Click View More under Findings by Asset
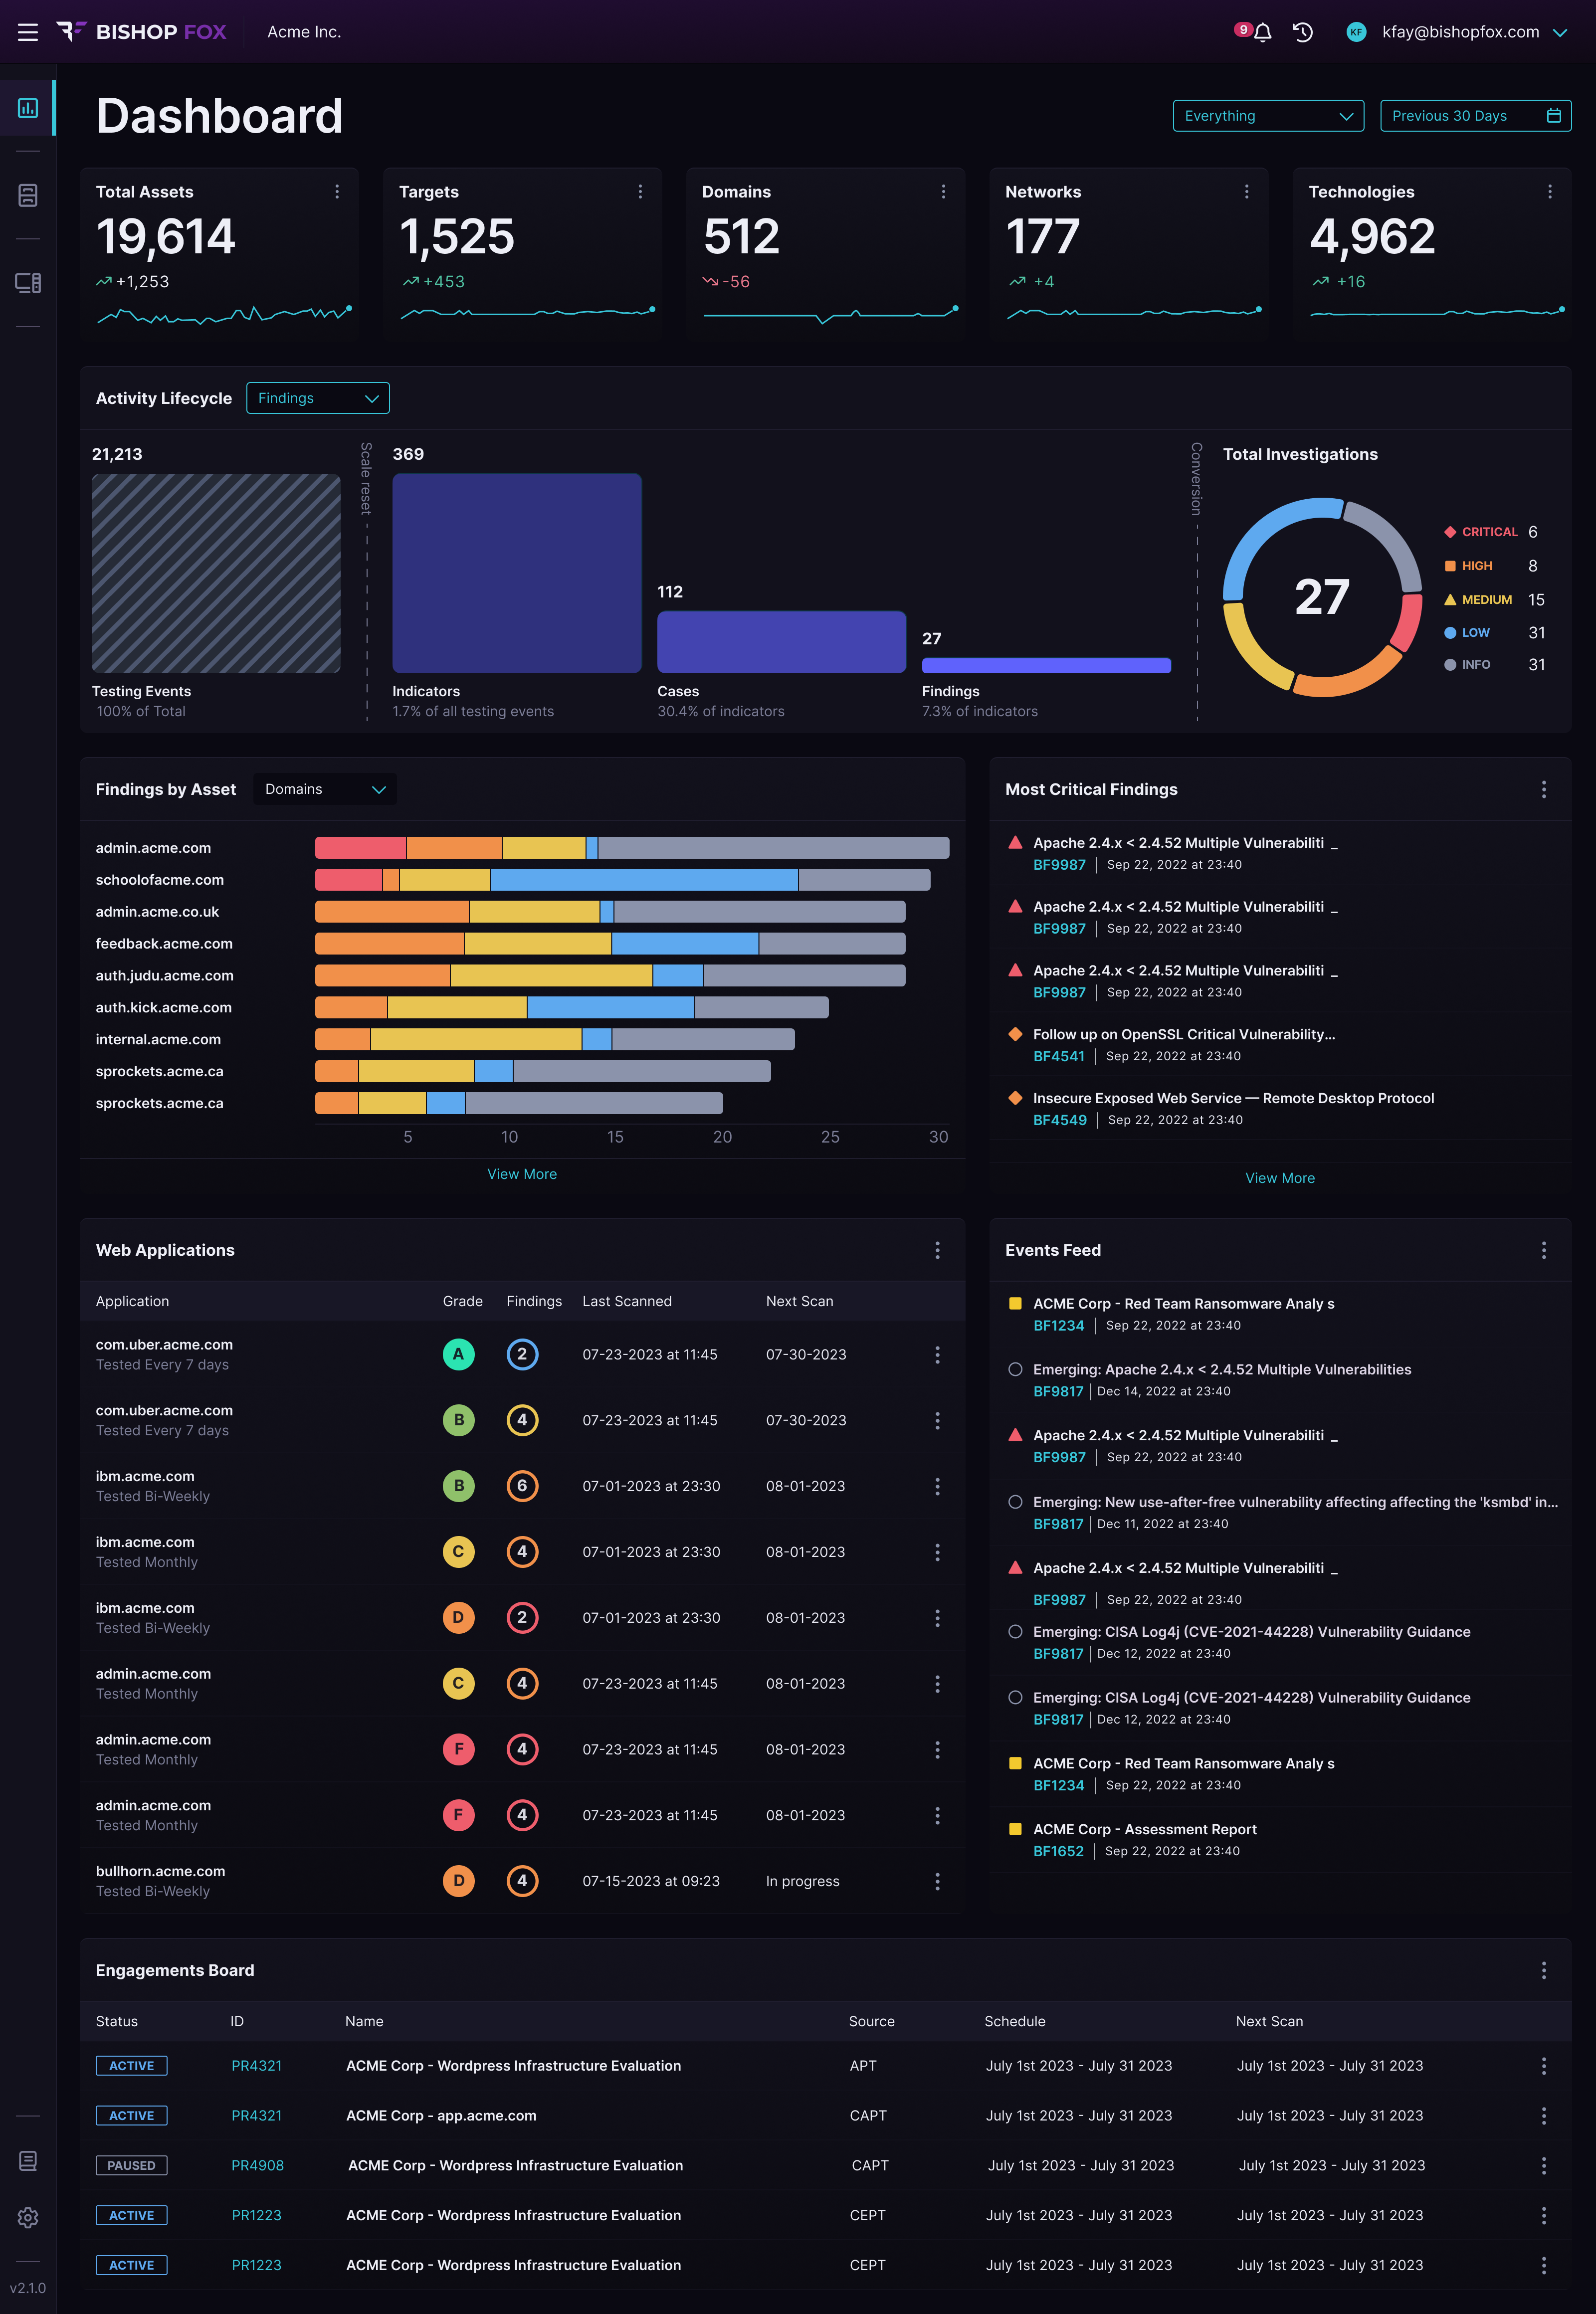This screenshot has height=2314, width=1596. [x=522, y=1174]
